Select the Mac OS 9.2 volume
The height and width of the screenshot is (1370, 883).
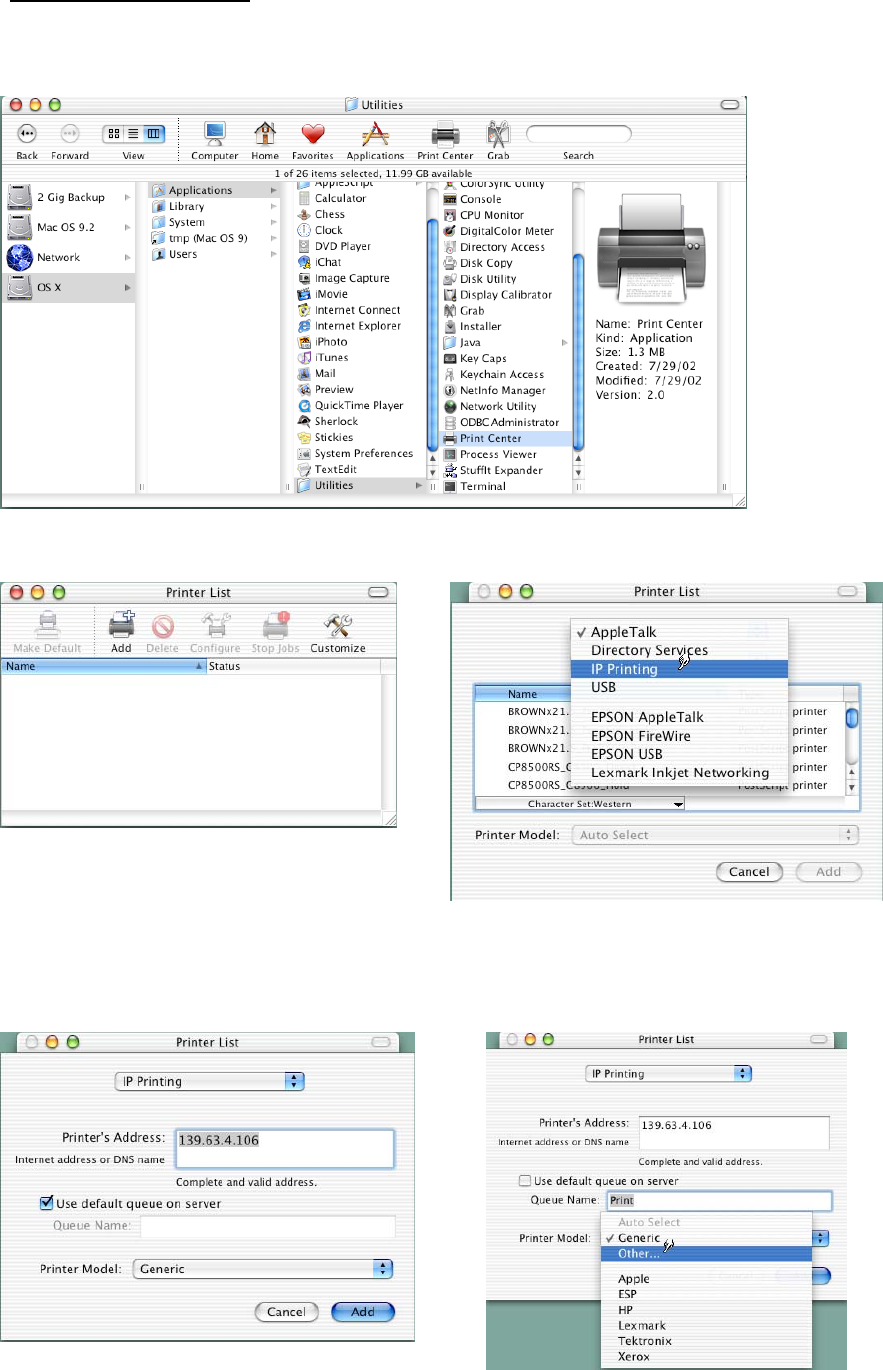pos(69,227)
